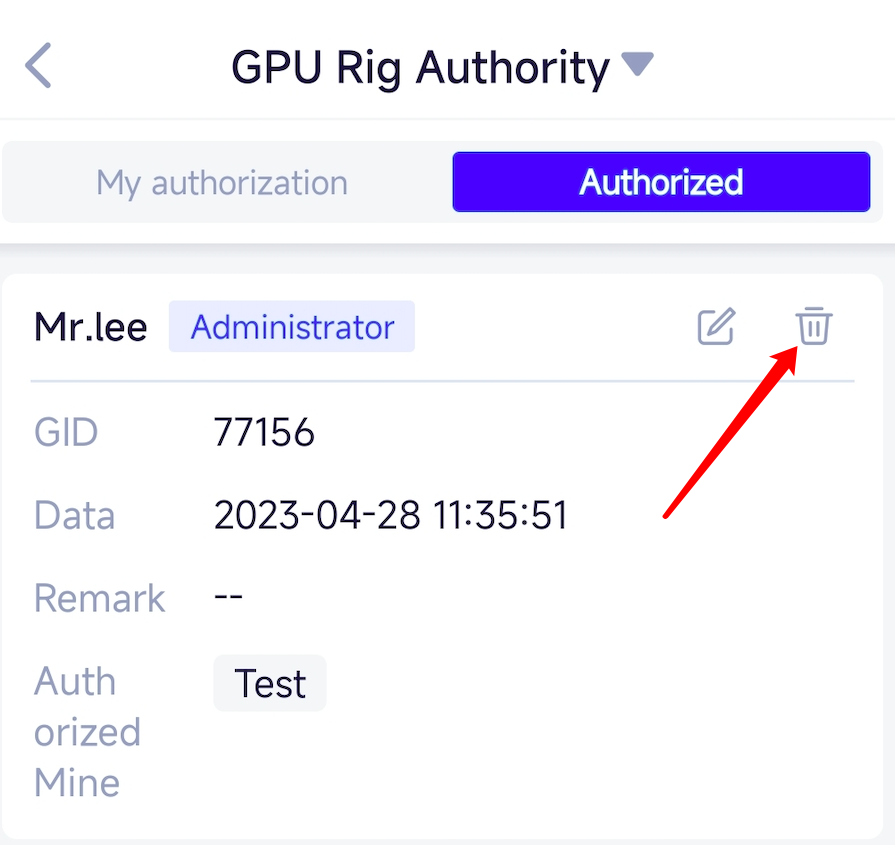Screen dimensions: 895x845
Task: Click the date 2023-04-28 11:35:51
Action: [x=390, y=516]
